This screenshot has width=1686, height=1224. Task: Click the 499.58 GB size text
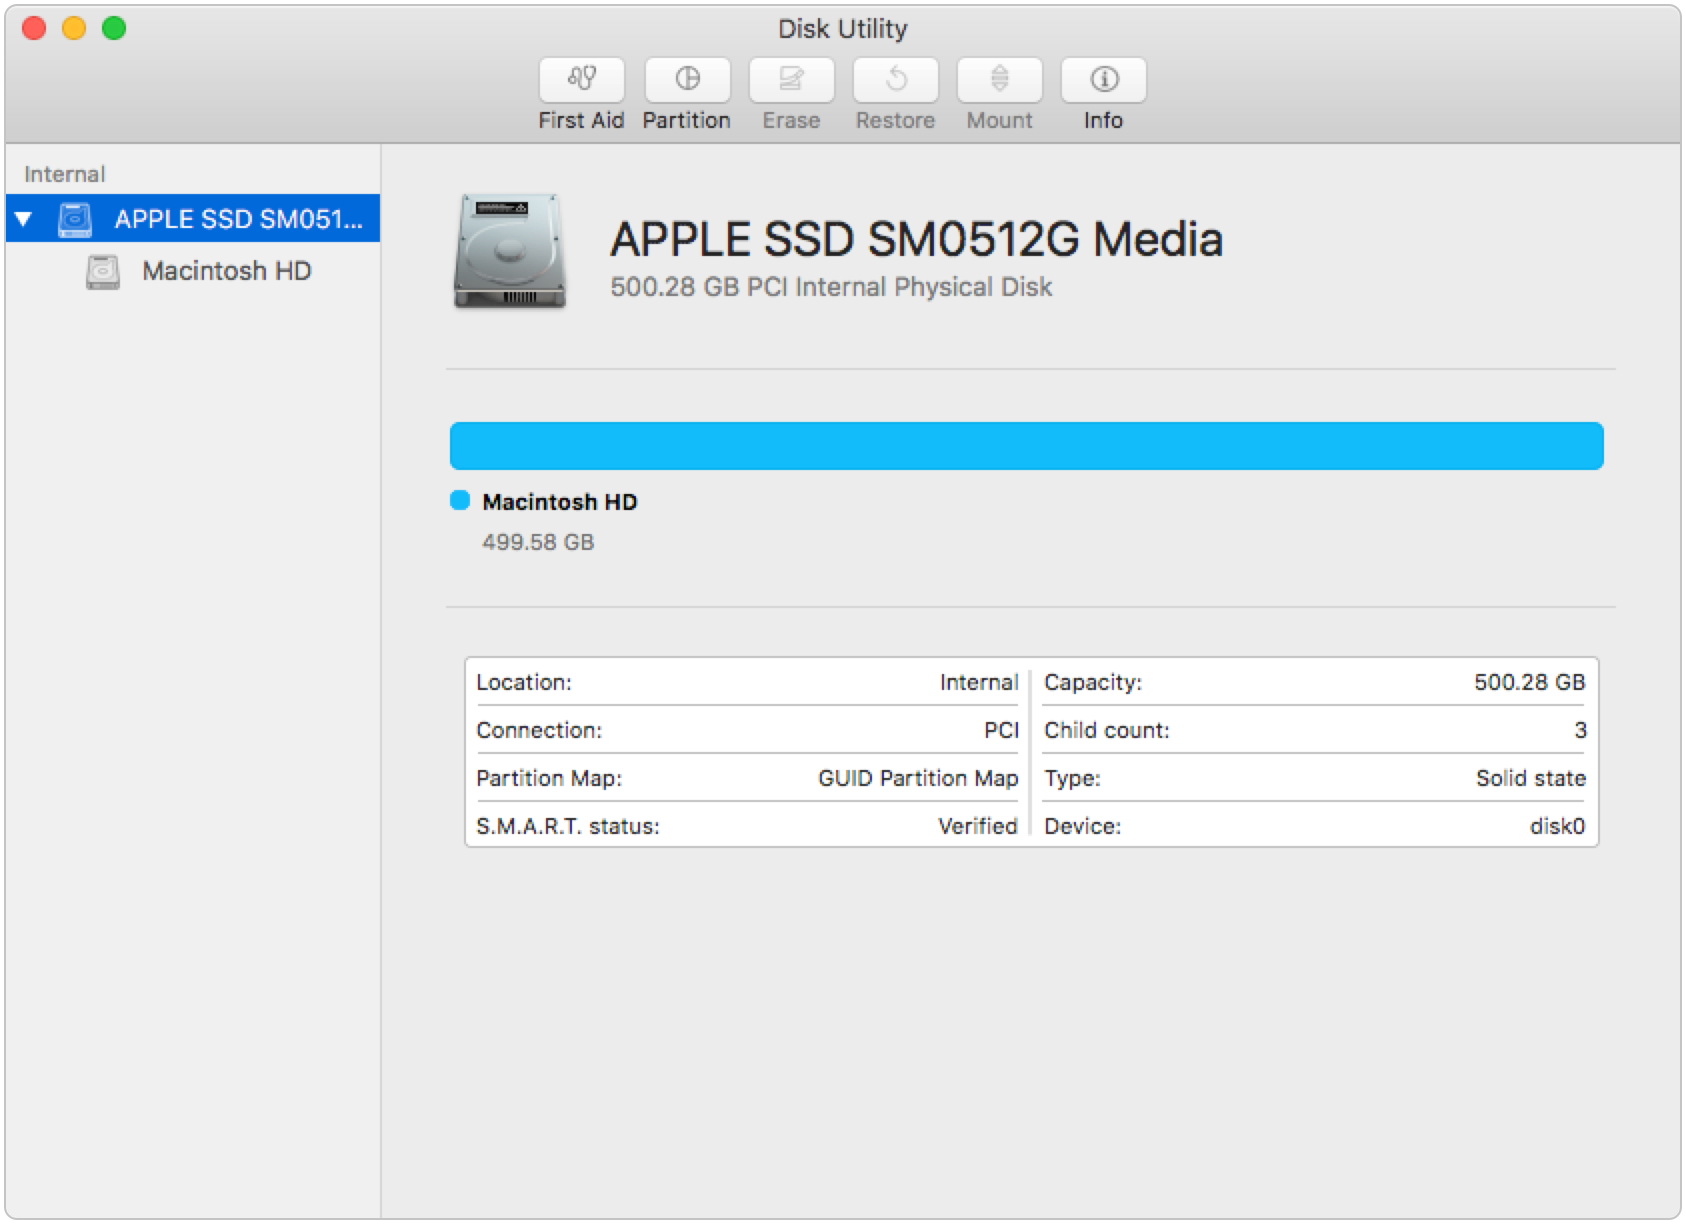click(538, 542)
